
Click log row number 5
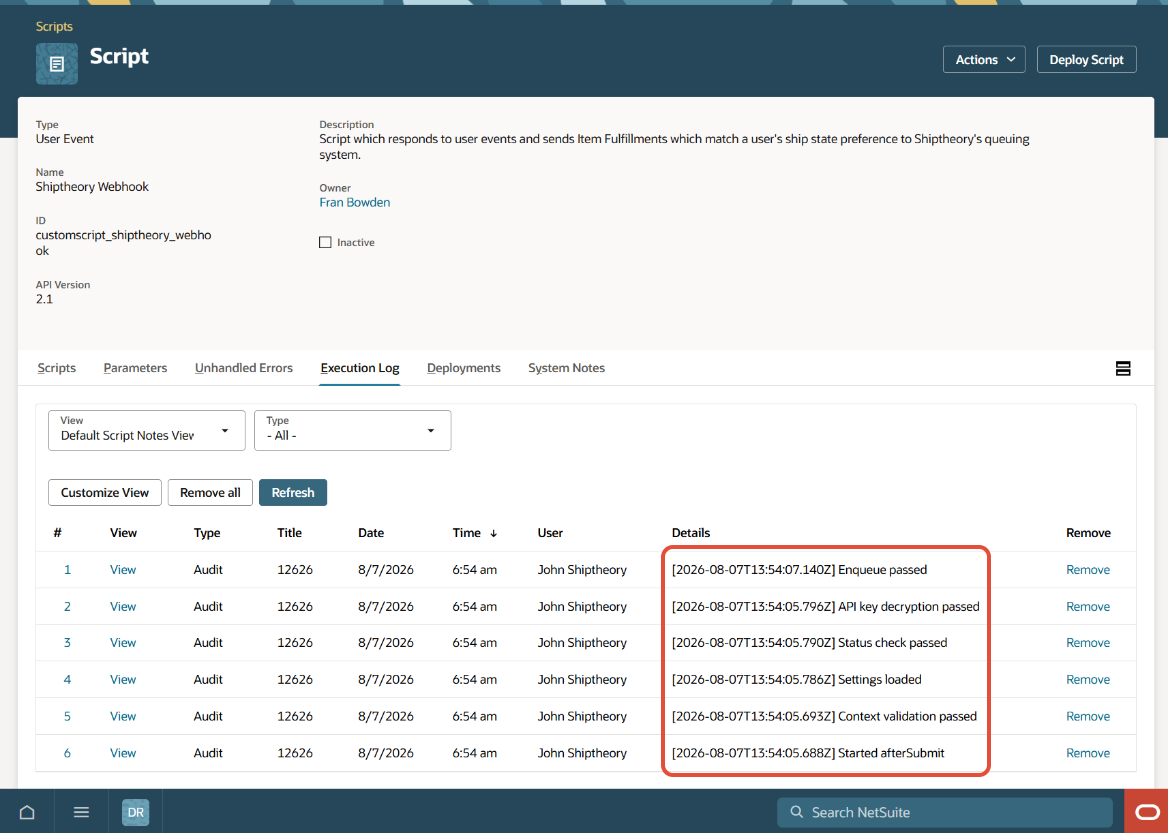tap(67, 716)
